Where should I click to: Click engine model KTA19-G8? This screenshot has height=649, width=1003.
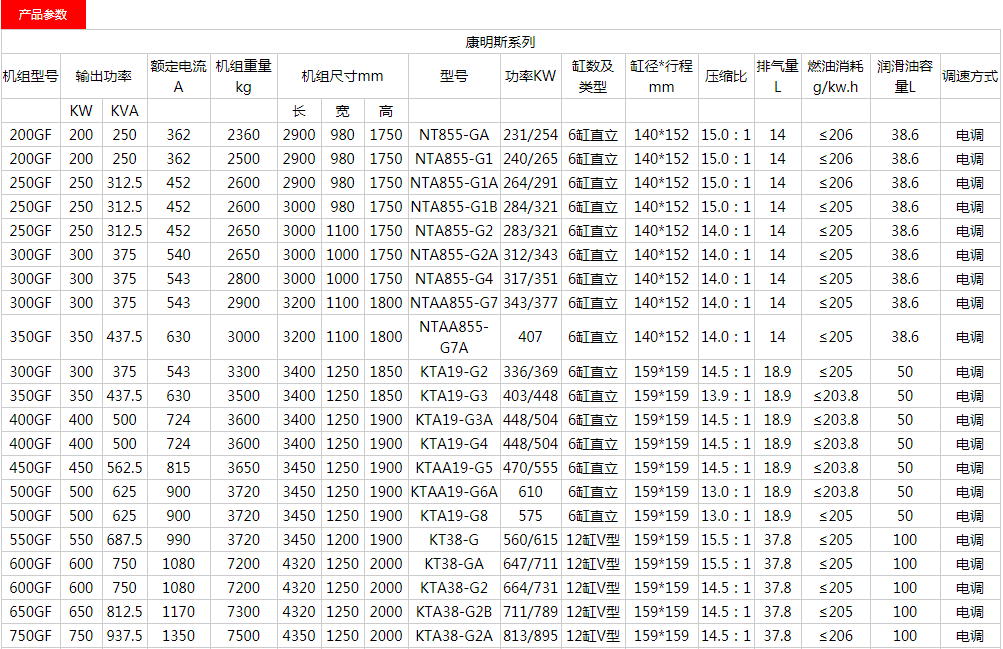(454, 515)
